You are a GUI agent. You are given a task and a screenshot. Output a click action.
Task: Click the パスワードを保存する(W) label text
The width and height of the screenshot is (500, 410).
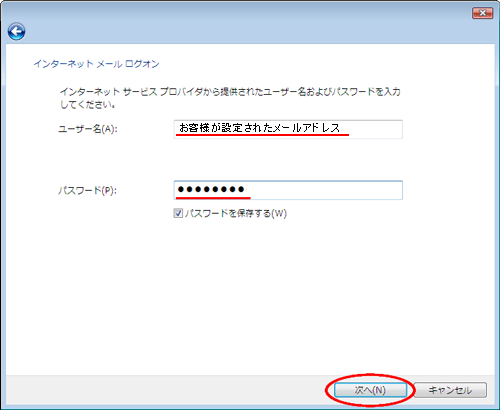pos(236,213)
